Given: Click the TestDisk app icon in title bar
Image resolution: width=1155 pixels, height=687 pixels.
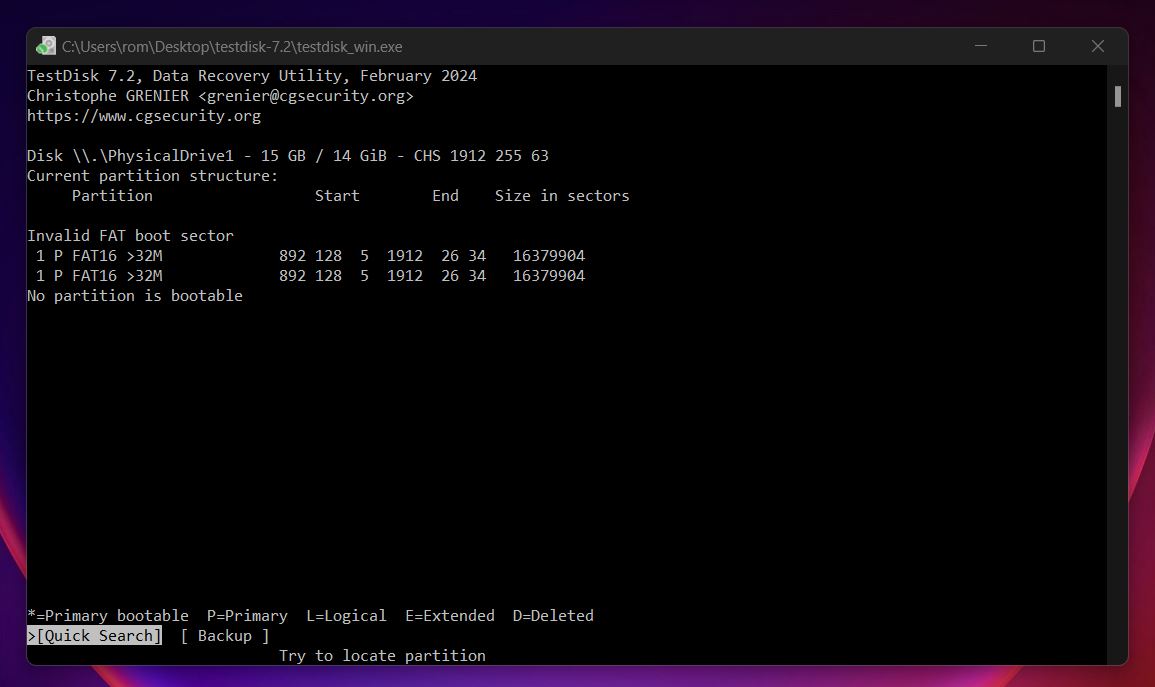Looking at the screenshot, I should pyautogui.click(x=46, y=46).
